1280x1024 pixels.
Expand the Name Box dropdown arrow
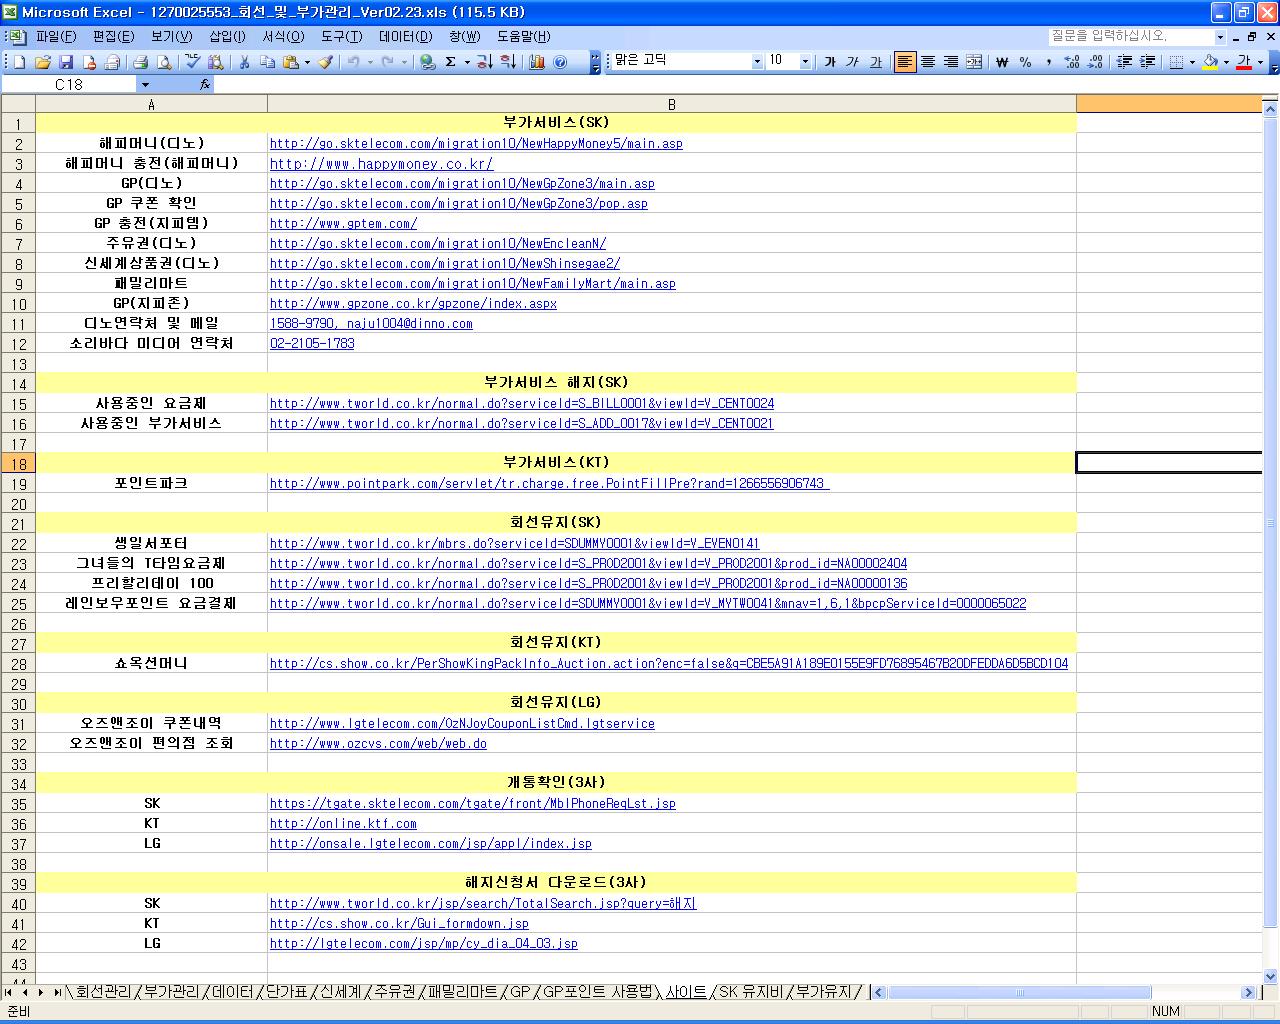click(x=145, y=85)
